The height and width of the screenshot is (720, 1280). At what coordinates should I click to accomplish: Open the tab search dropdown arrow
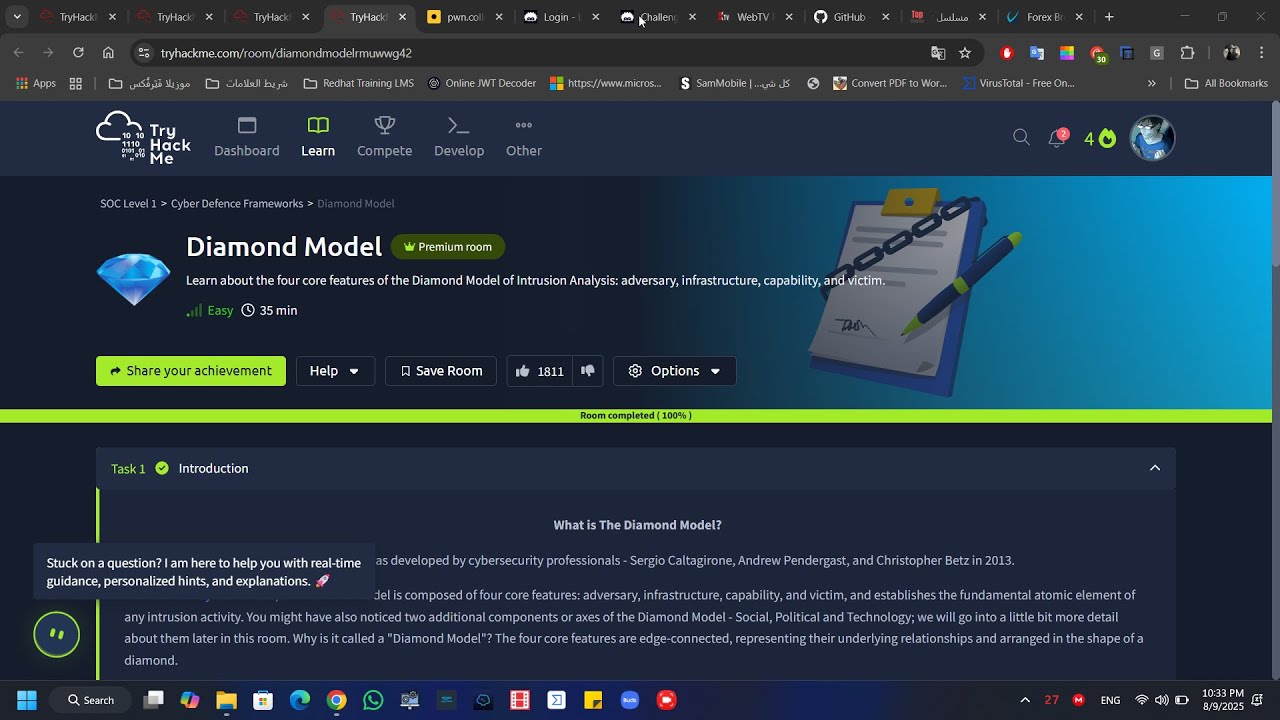pyautogui.click(x=17, y=17)
